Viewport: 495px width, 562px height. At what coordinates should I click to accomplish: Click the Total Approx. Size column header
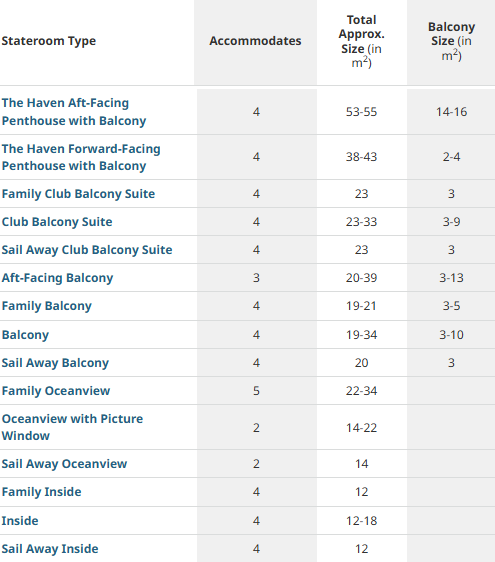[x=362, y=41]
